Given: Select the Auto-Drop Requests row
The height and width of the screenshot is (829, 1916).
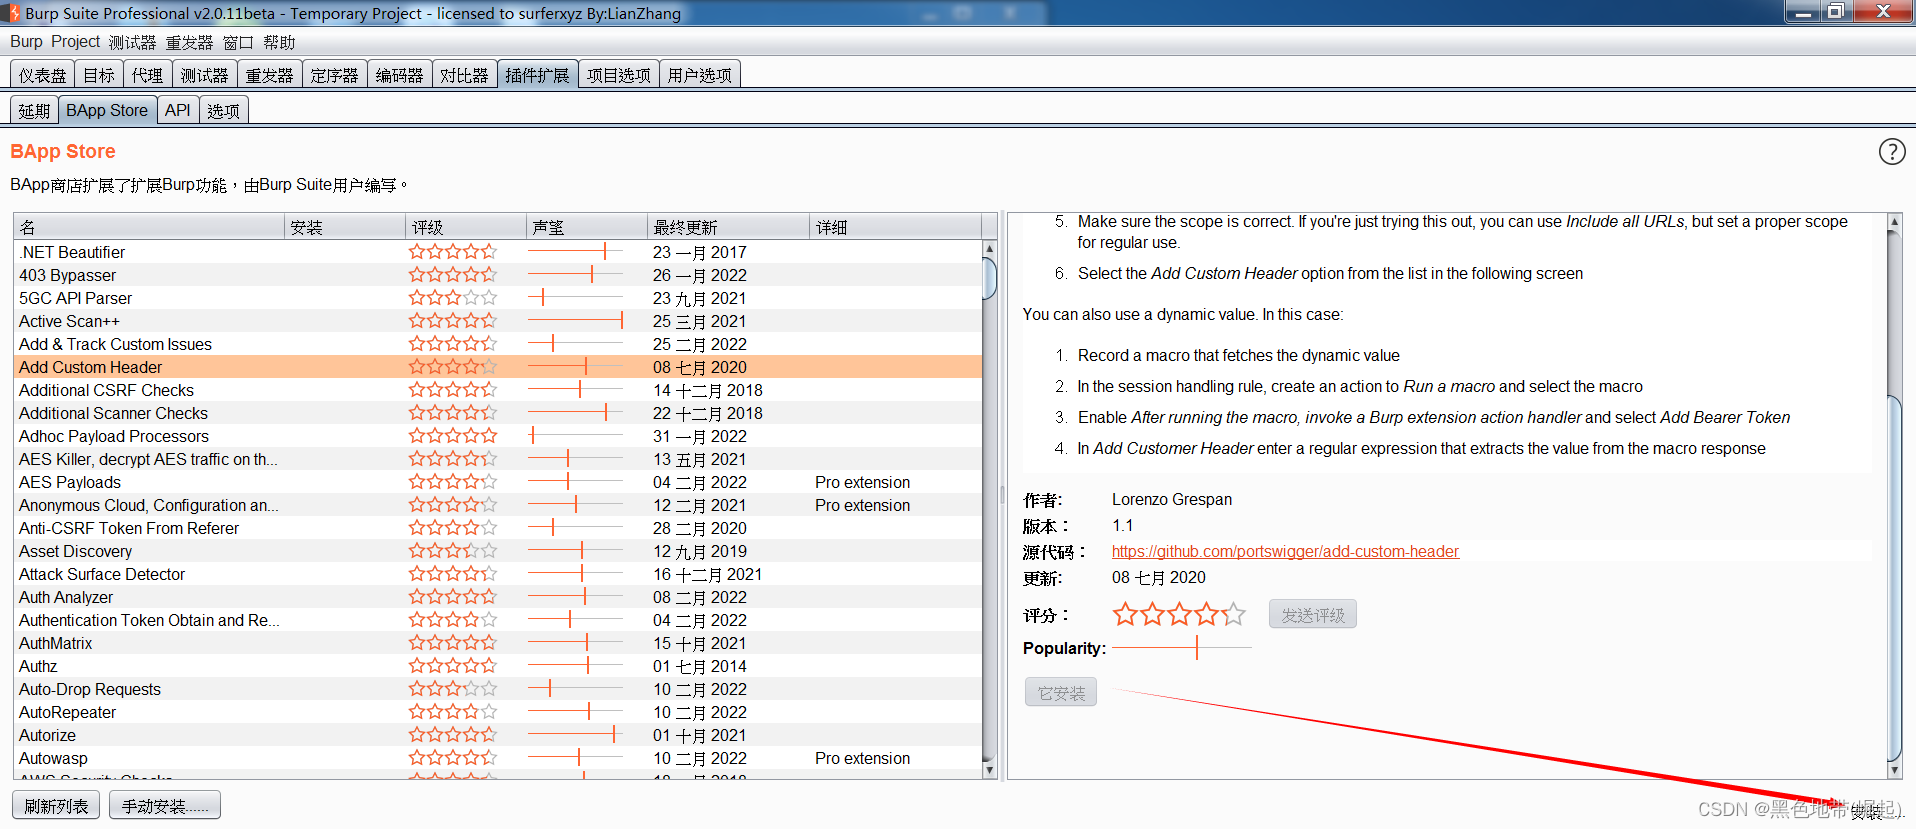Looking at the screenshot, I should coord(498,689).
